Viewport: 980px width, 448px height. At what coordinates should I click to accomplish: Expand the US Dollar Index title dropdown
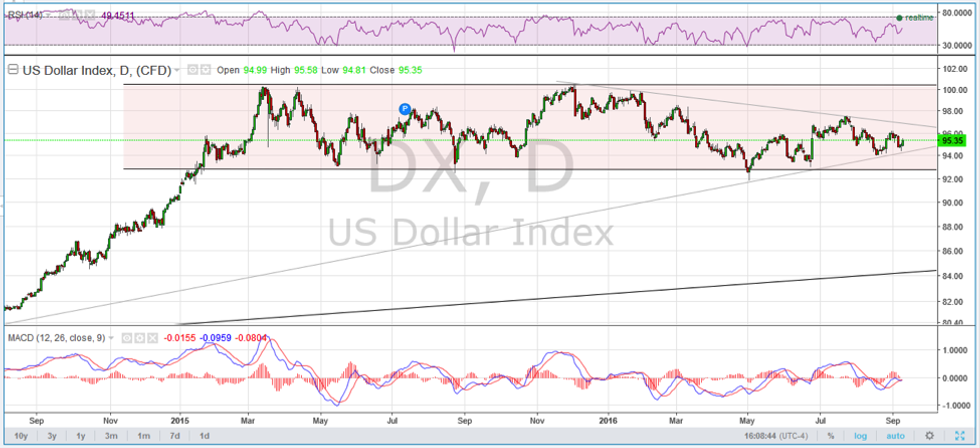pyautogui.click(x=178, y=70)
